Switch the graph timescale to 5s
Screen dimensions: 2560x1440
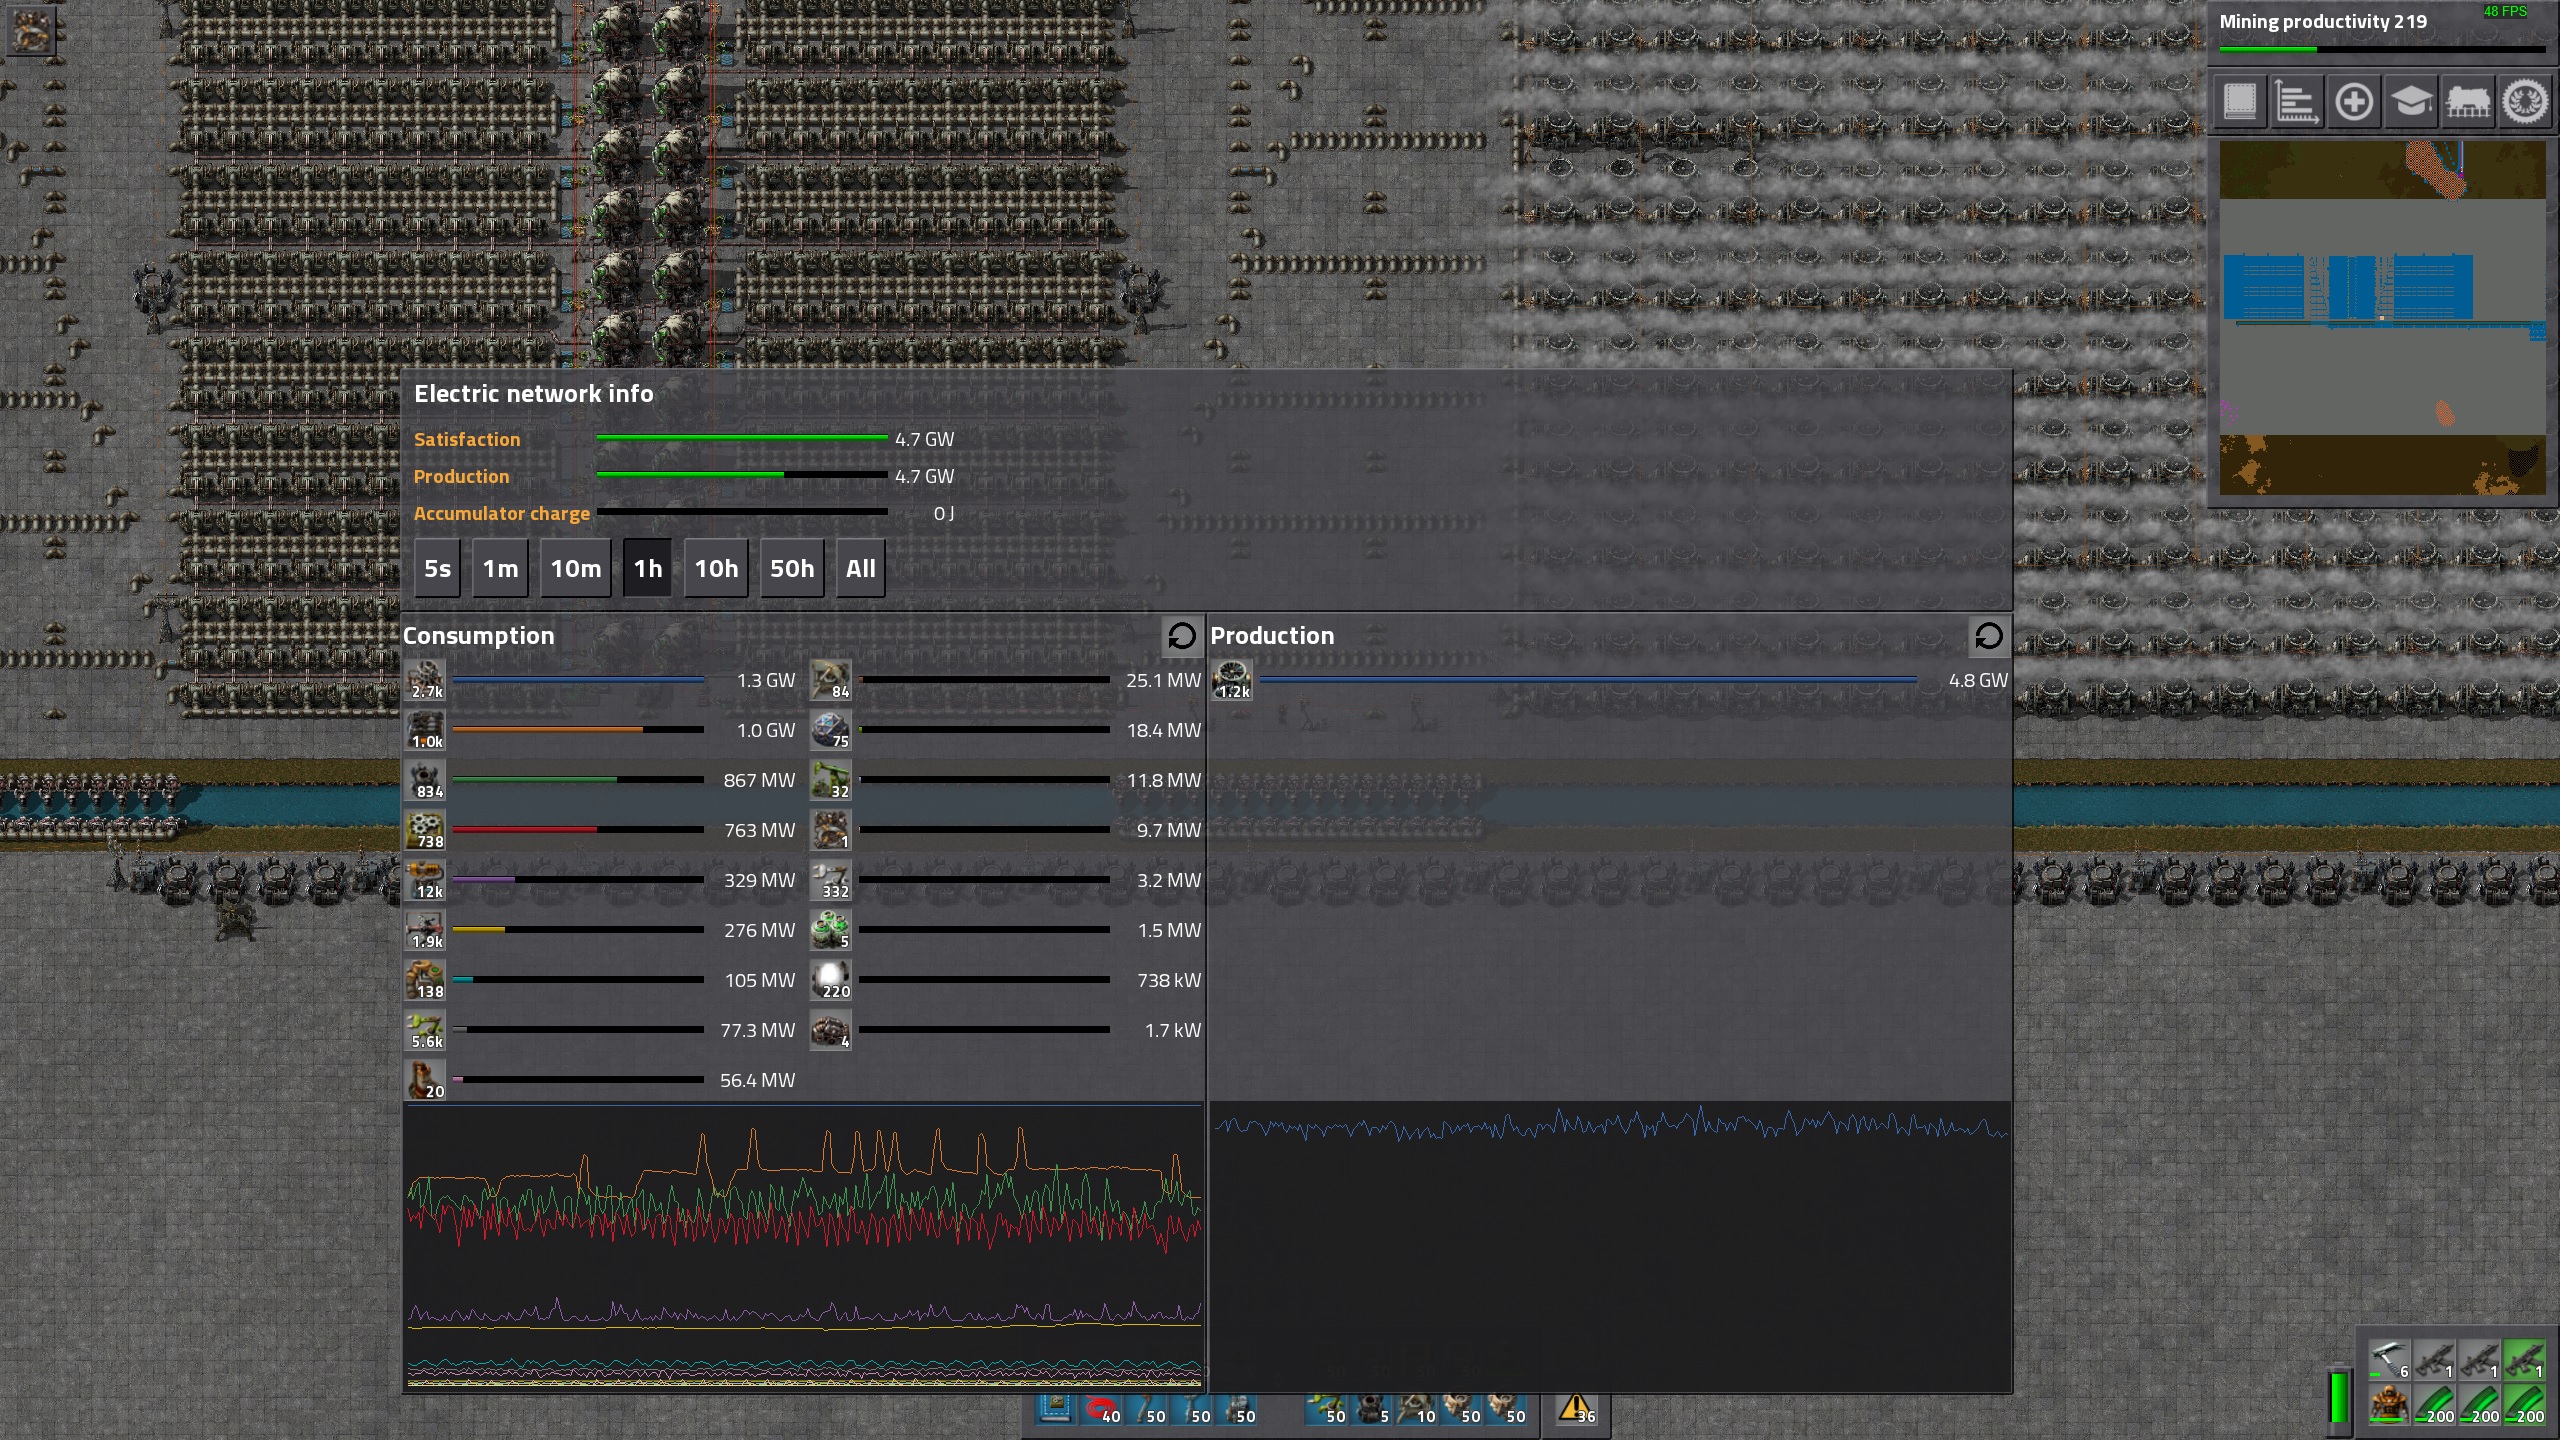(437, 569)
